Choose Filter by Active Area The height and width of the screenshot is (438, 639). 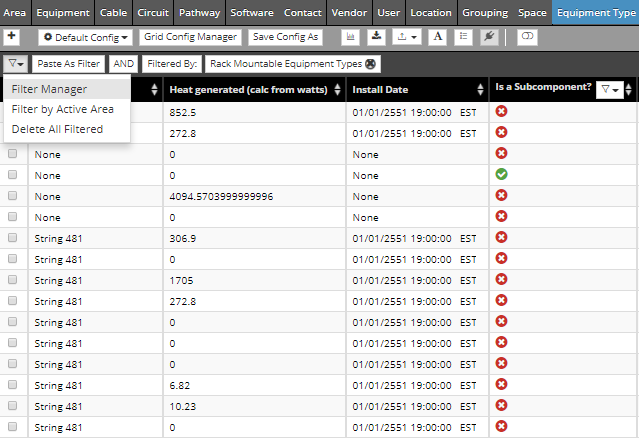point(67,109)
